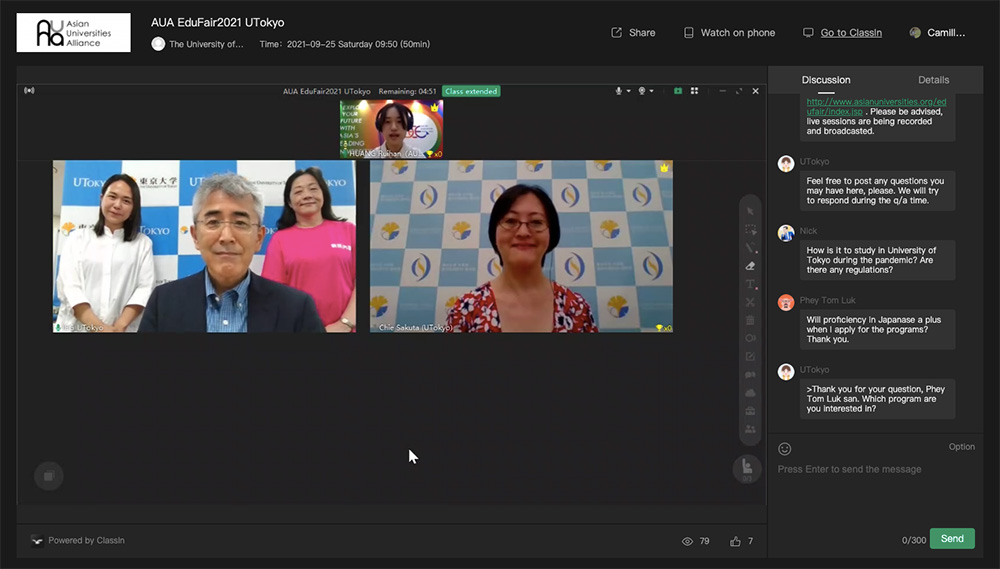
Task: Open the cloud drive tool
Action: point(750,393)
